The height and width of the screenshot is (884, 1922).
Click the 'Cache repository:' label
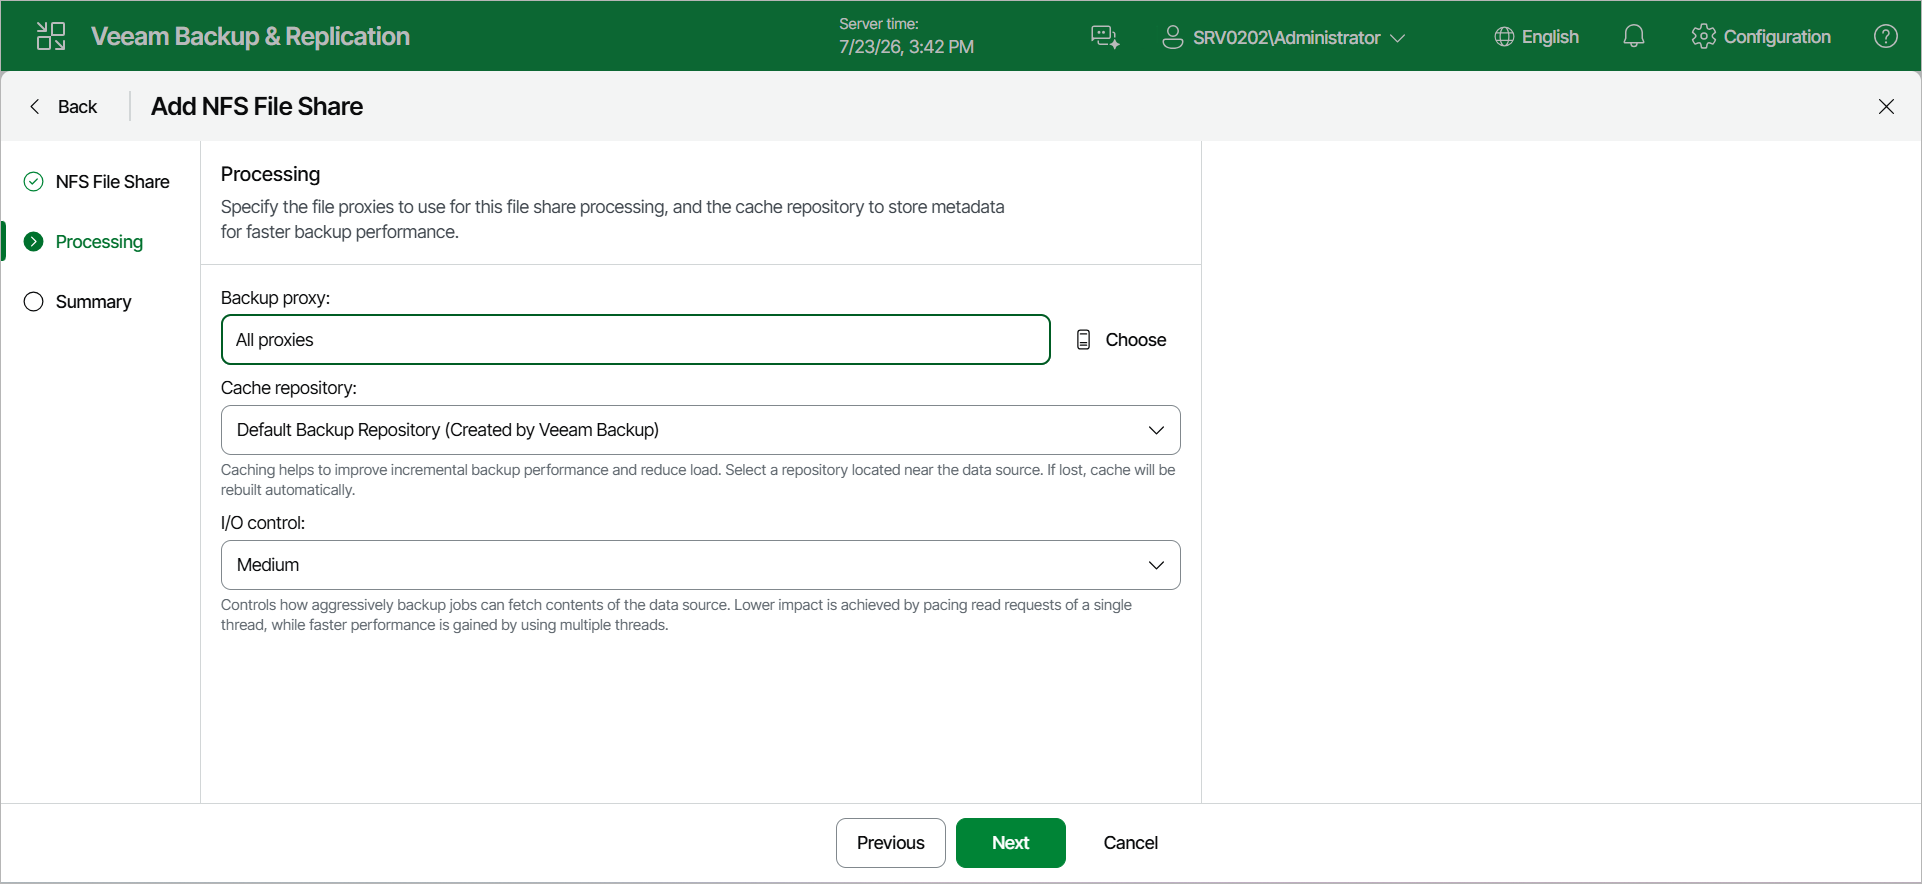pyautogui.click(x=288, y=388)
